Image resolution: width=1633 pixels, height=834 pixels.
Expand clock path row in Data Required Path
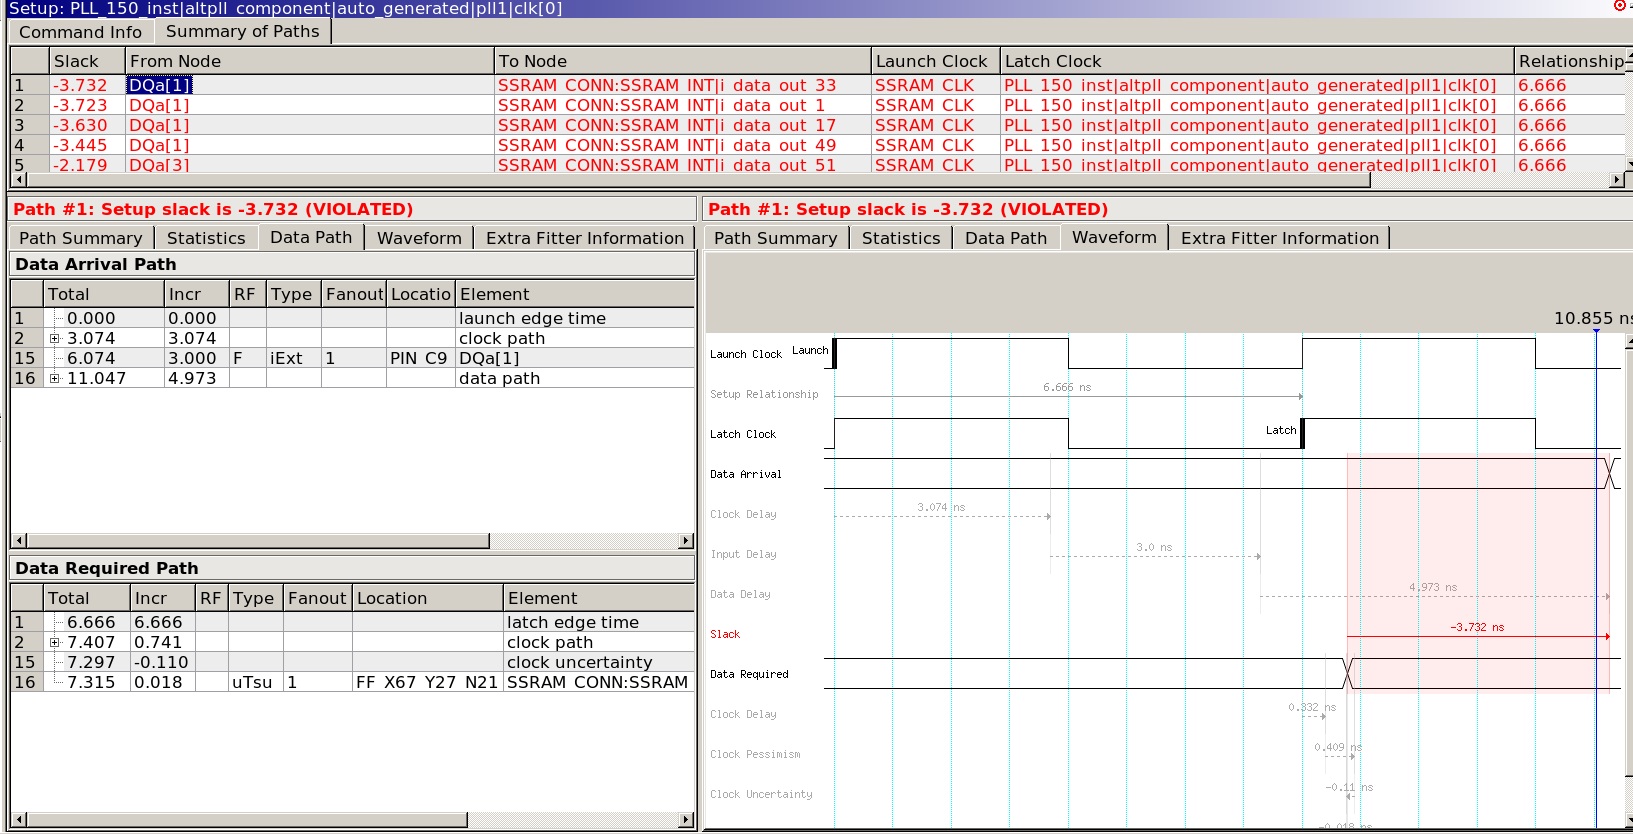coord(55,643)
